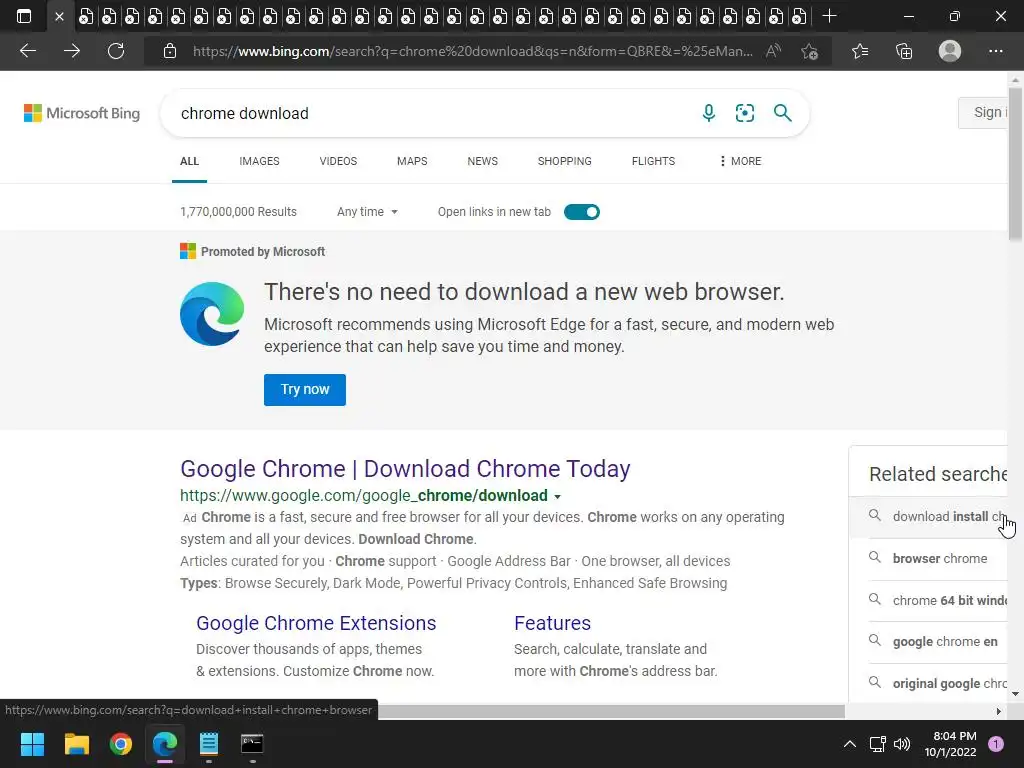The width and height of the screenshot is (1024, 768).
Task: Open the Any time filter dropdown
Action: pos(367,212)
